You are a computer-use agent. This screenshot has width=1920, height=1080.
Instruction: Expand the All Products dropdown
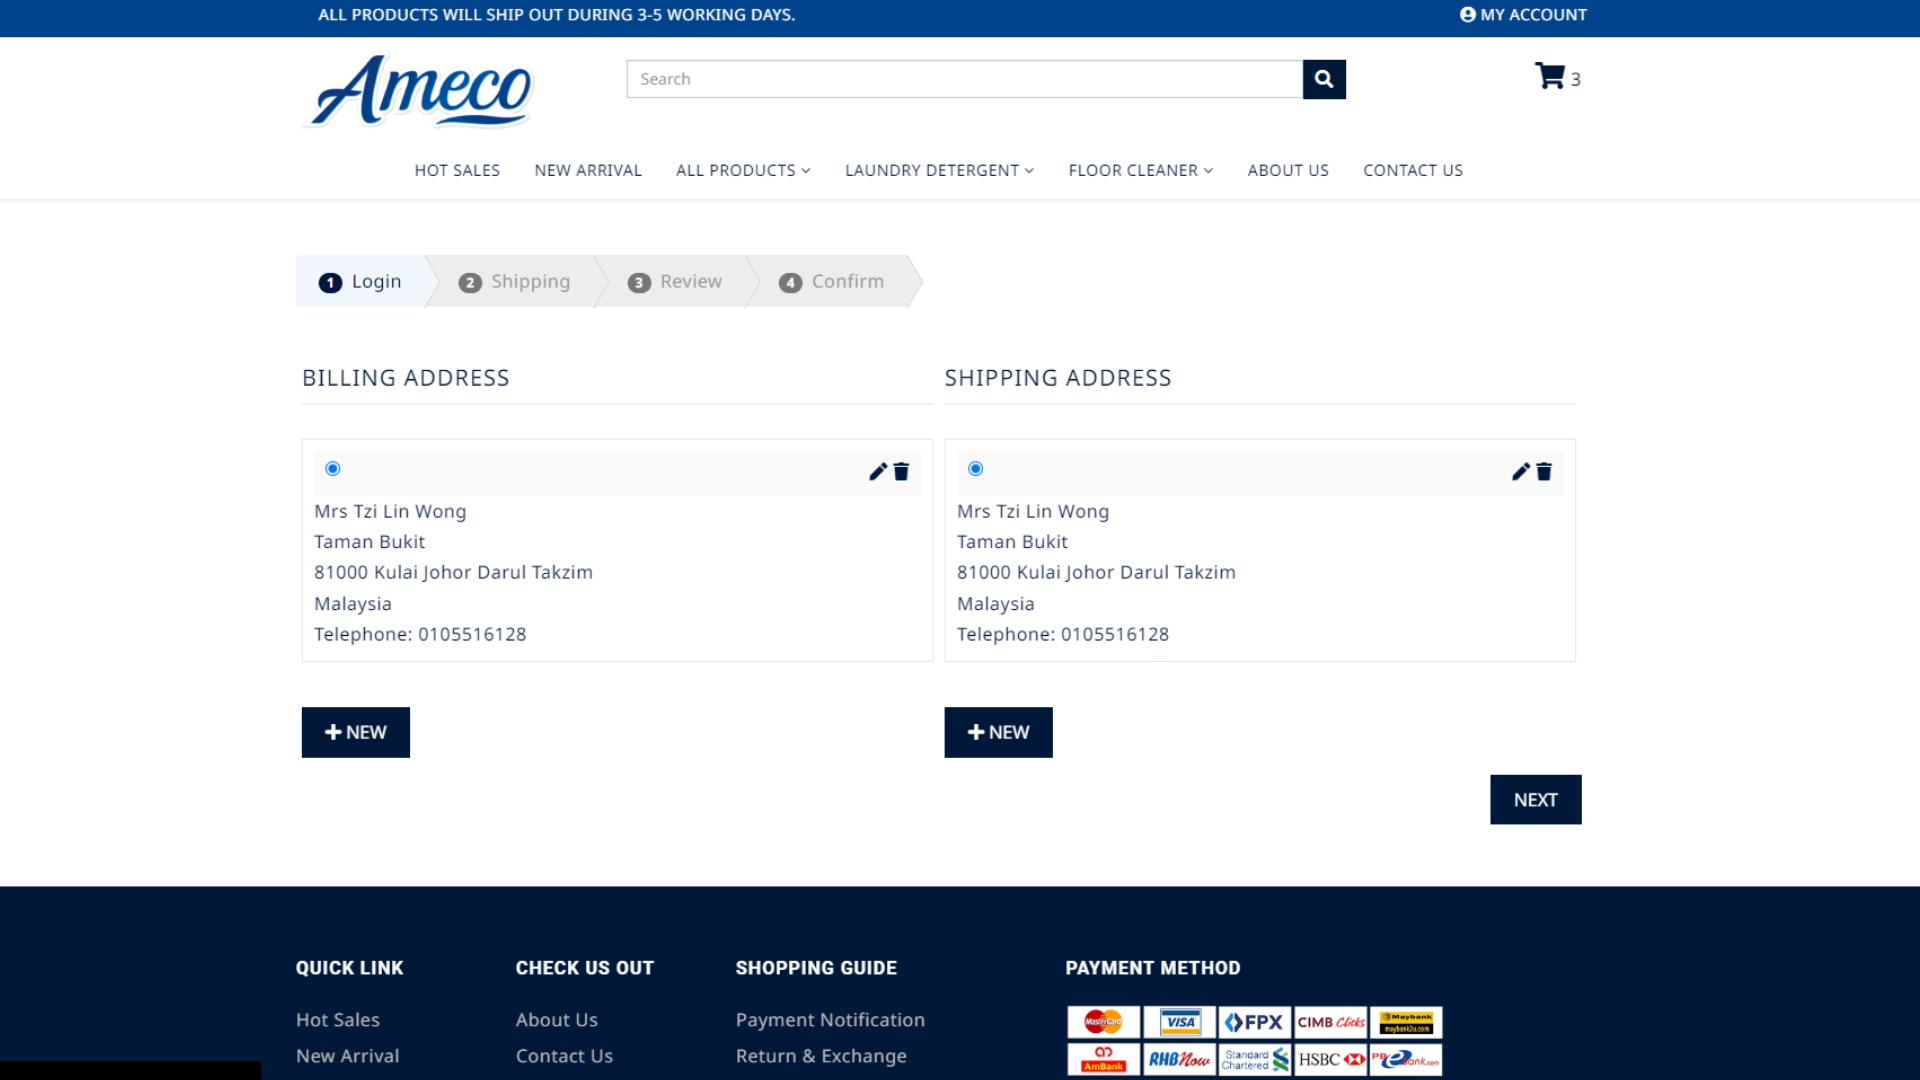coord(742,170)
